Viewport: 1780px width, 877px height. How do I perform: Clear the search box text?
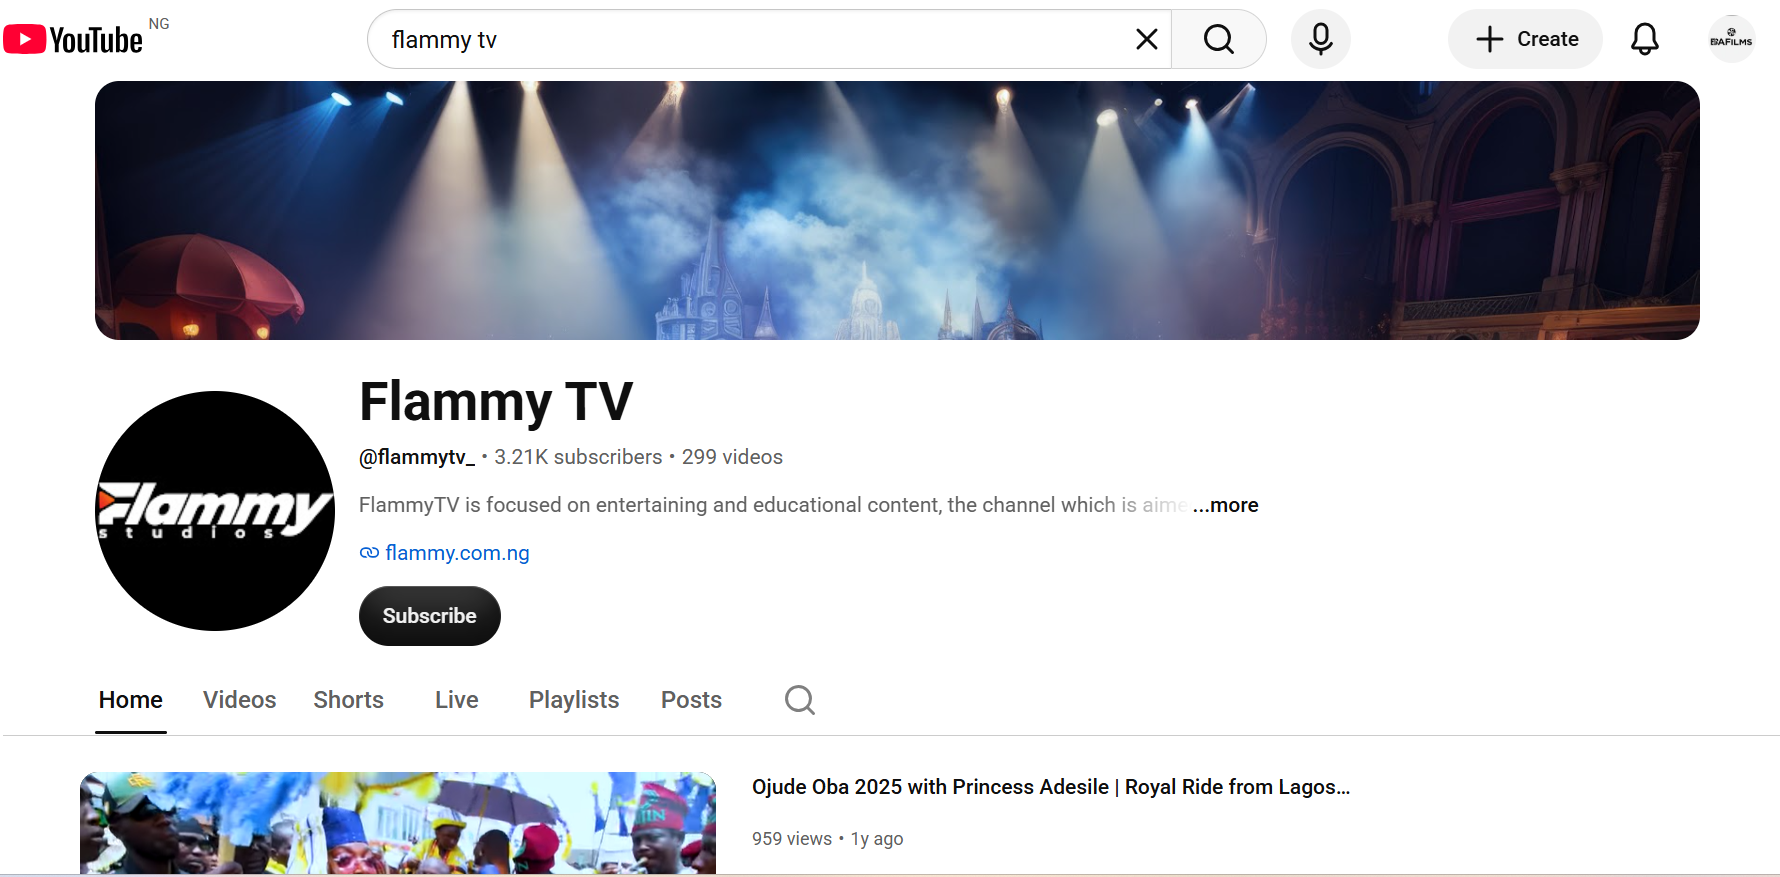[x=1146, y=39]
